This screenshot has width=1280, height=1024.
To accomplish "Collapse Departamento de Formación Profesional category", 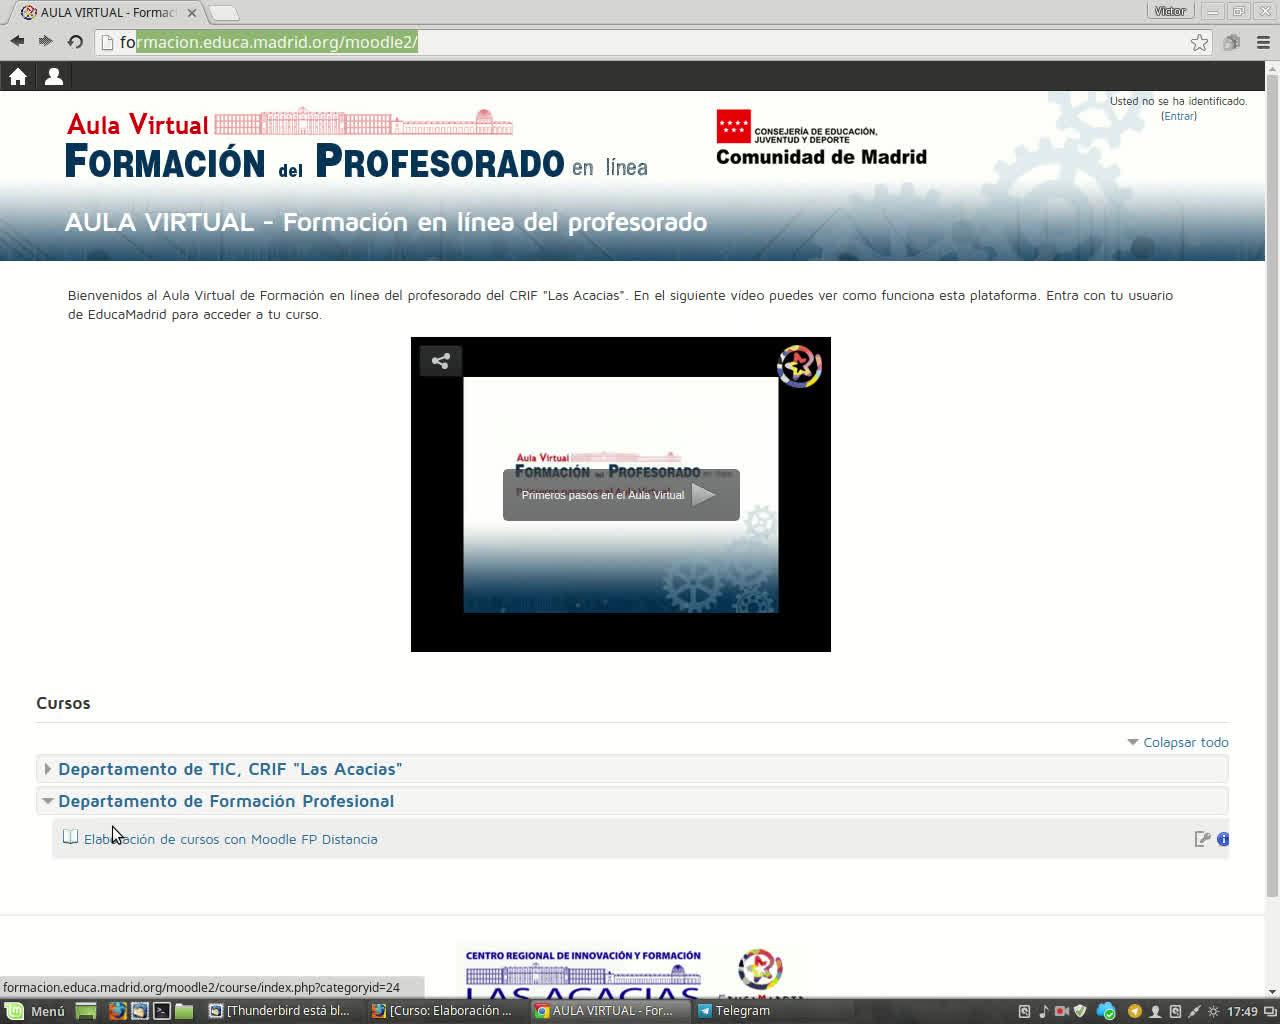I will point(47,801).
